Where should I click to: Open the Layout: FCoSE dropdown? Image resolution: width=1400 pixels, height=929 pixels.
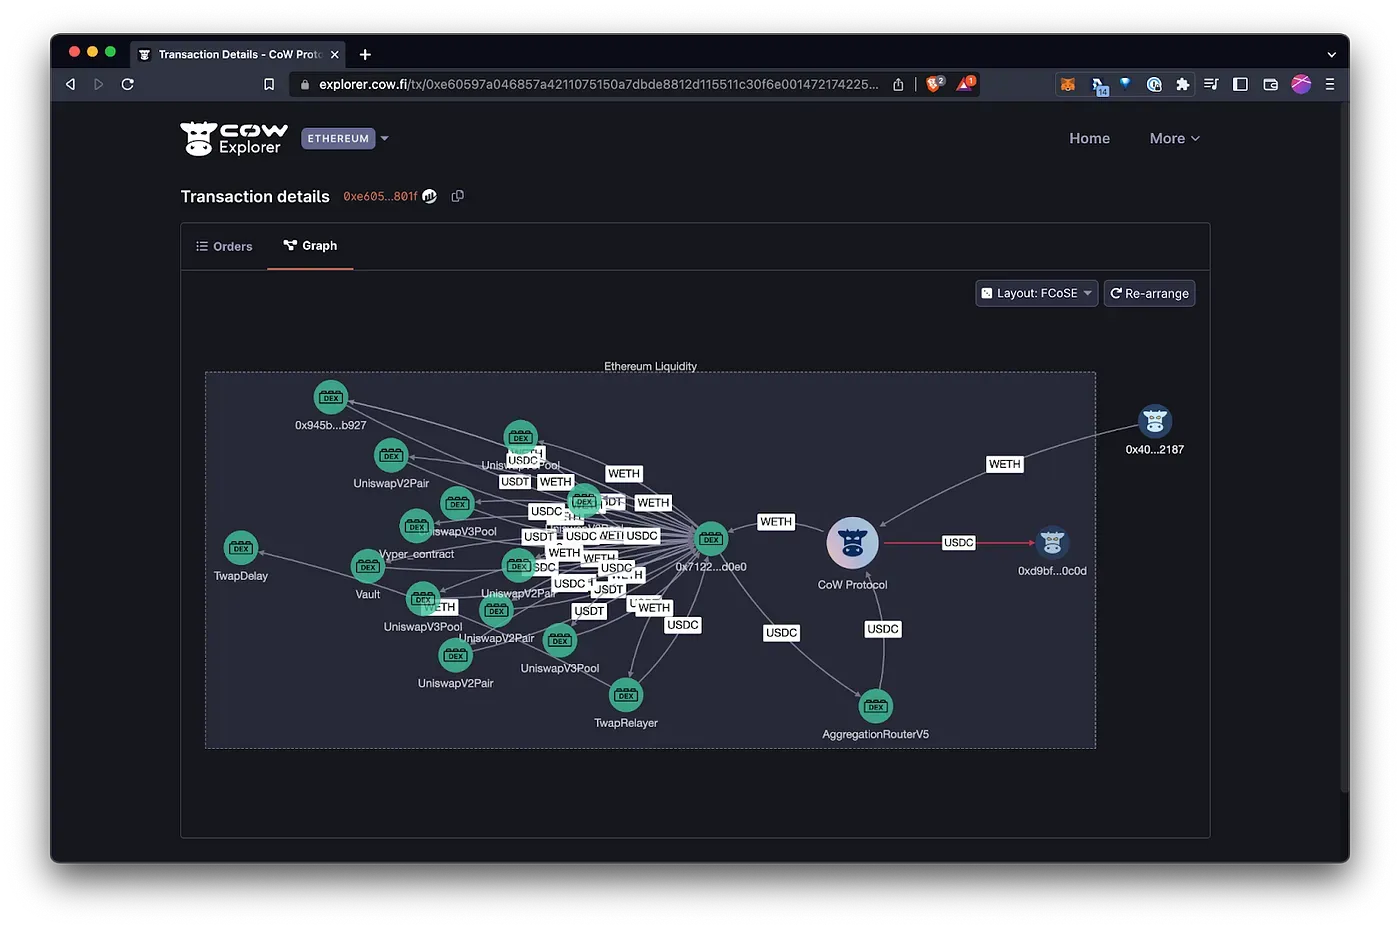(1036, 293)
